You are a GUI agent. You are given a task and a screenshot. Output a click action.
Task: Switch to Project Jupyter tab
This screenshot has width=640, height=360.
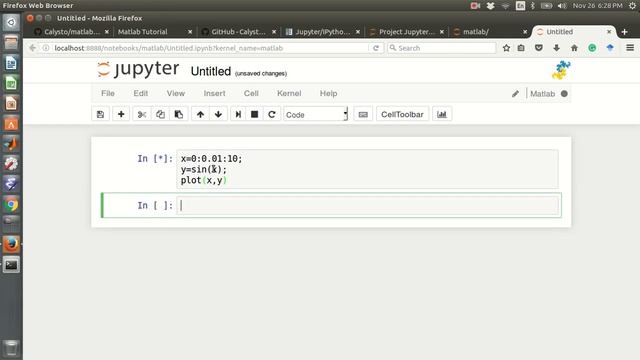pyautogui.click(x=406, y=32)
